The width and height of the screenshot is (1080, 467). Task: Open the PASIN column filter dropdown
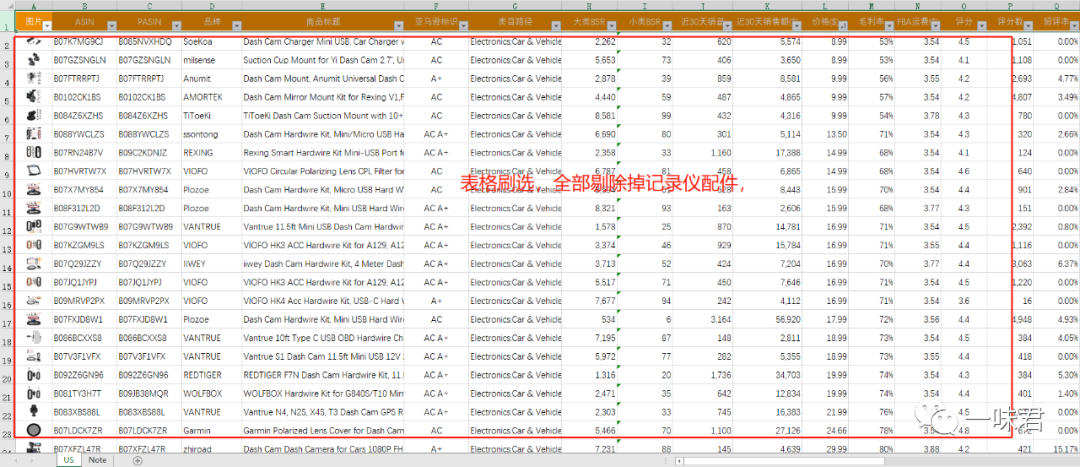click(176, 25)
